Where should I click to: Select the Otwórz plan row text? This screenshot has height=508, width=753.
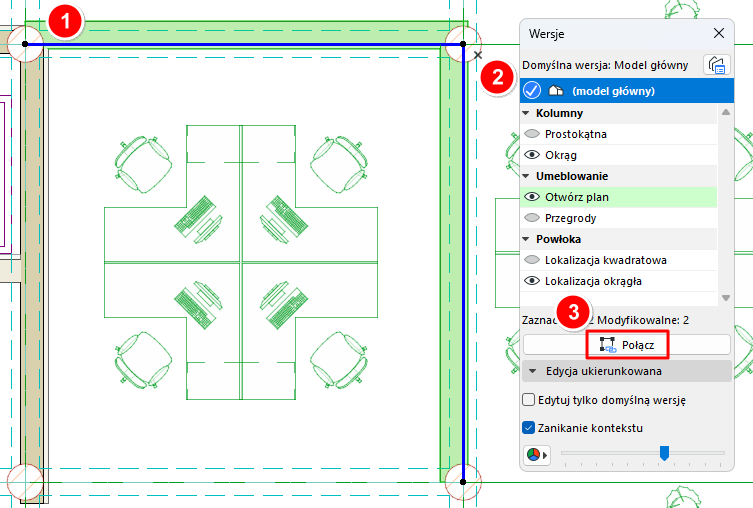pyautogui.click(x=577, y=197)
